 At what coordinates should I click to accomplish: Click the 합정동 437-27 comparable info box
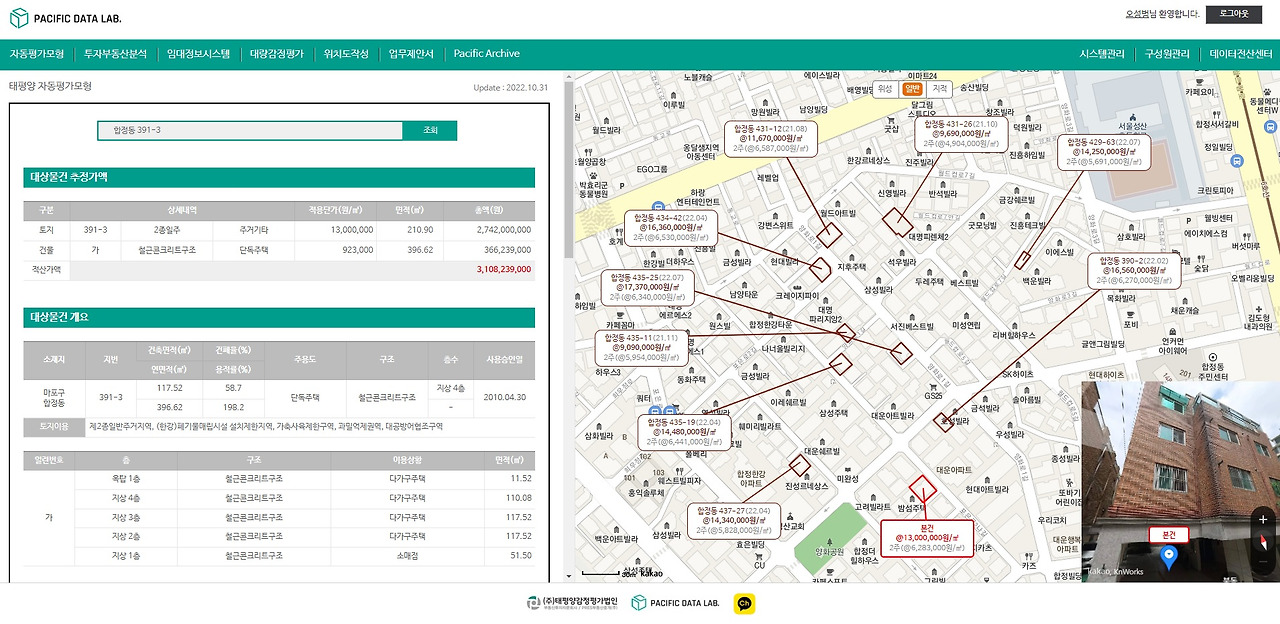click(x=735, y=520)
